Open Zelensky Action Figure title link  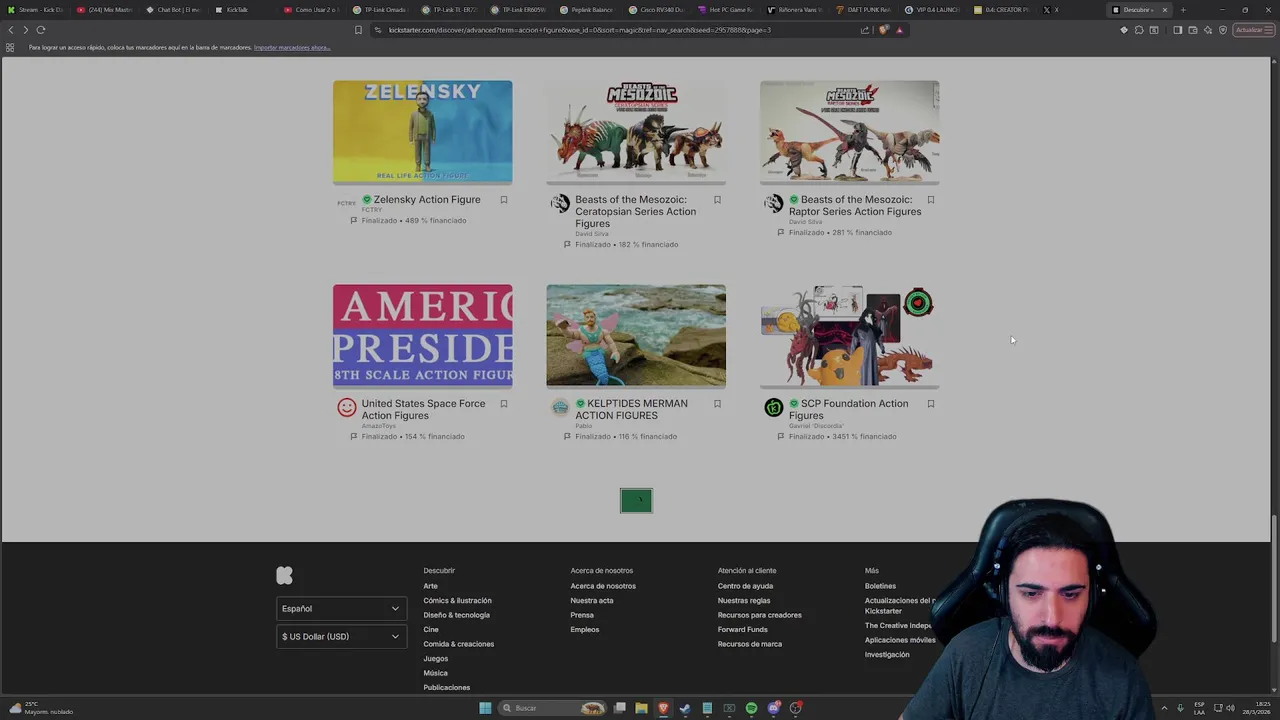coord(427,200)
